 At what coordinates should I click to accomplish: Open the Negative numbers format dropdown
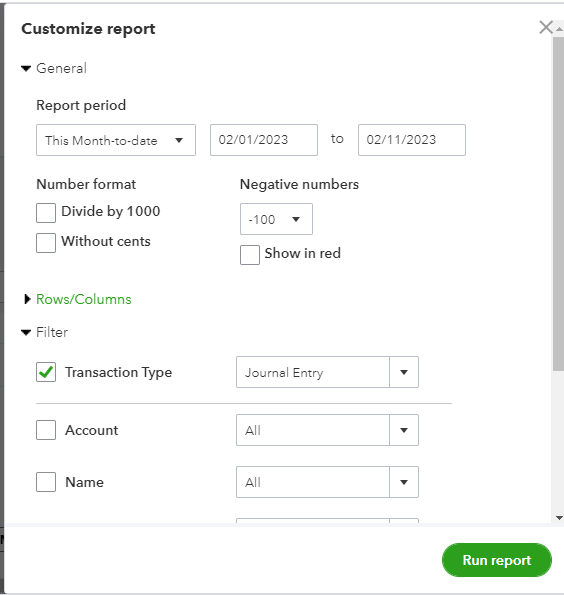coord(276,219)
